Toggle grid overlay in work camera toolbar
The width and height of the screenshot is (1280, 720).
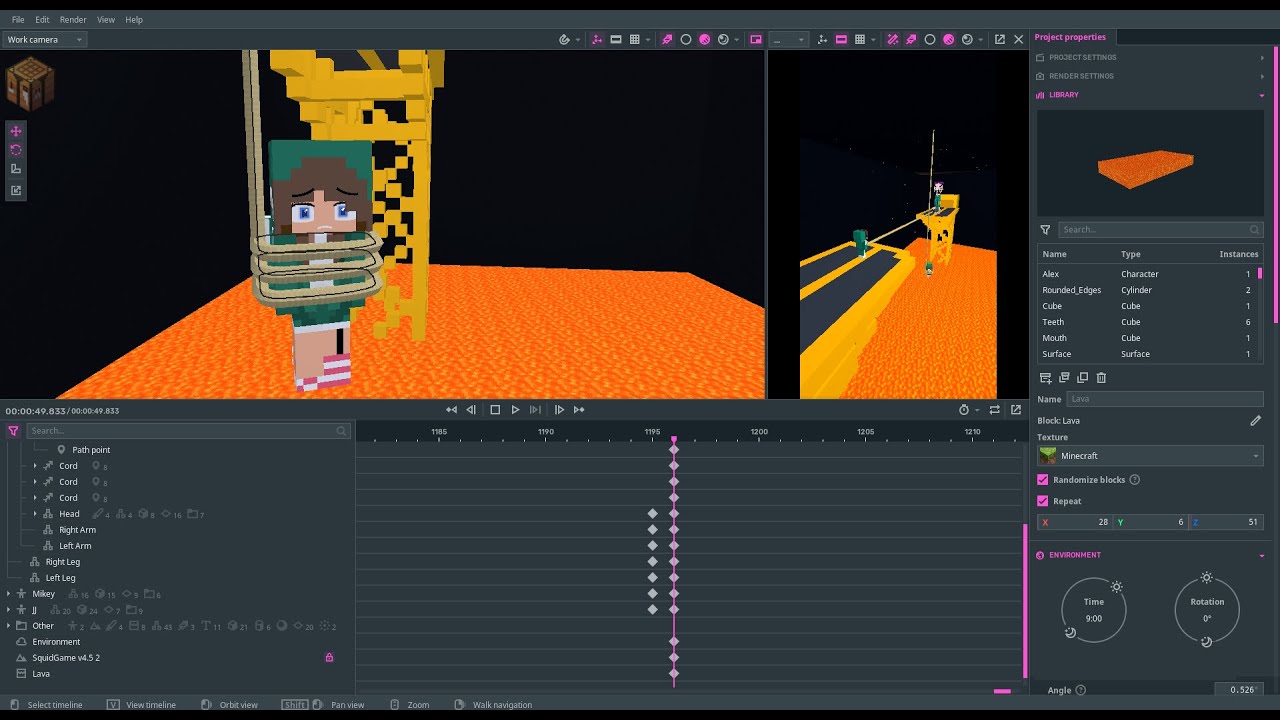pos(634,40)
